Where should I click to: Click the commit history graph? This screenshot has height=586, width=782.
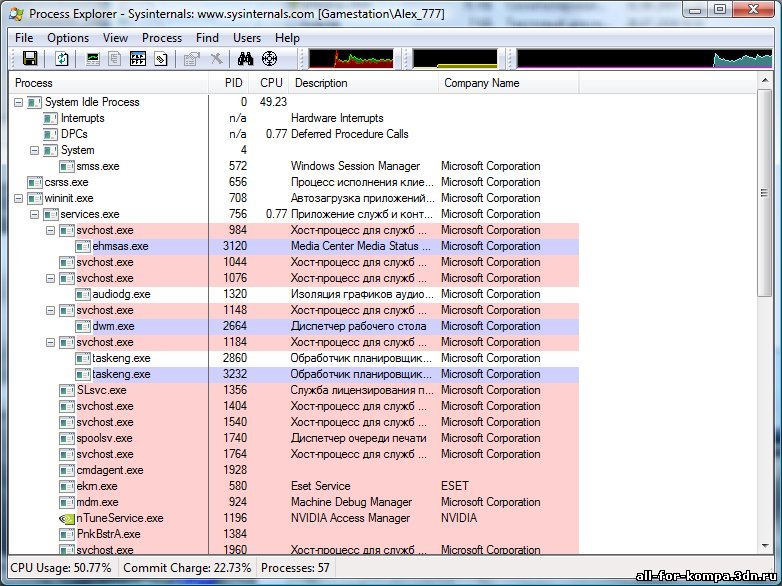455,58
